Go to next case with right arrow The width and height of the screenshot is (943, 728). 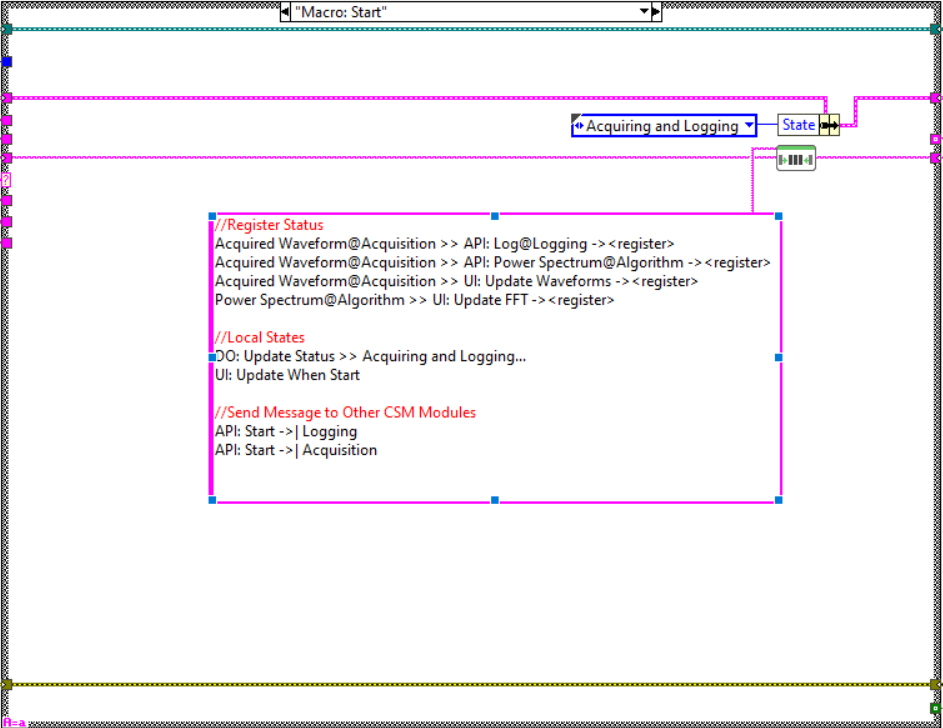pyautogui.click(x=656, y=12)
